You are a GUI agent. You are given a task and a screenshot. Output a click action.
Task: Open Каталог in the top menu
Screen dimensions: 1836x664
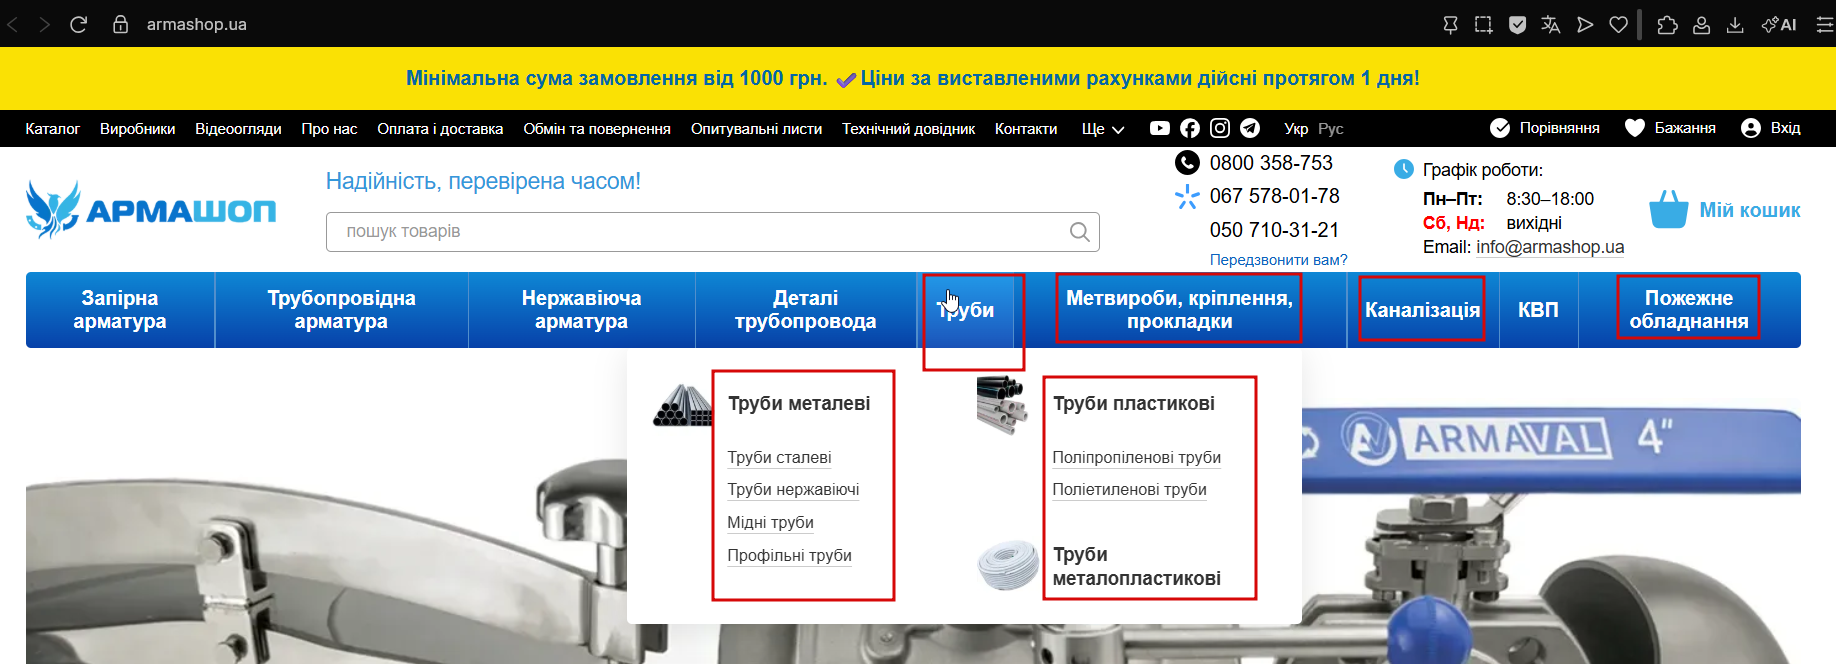tap(52, 129)
